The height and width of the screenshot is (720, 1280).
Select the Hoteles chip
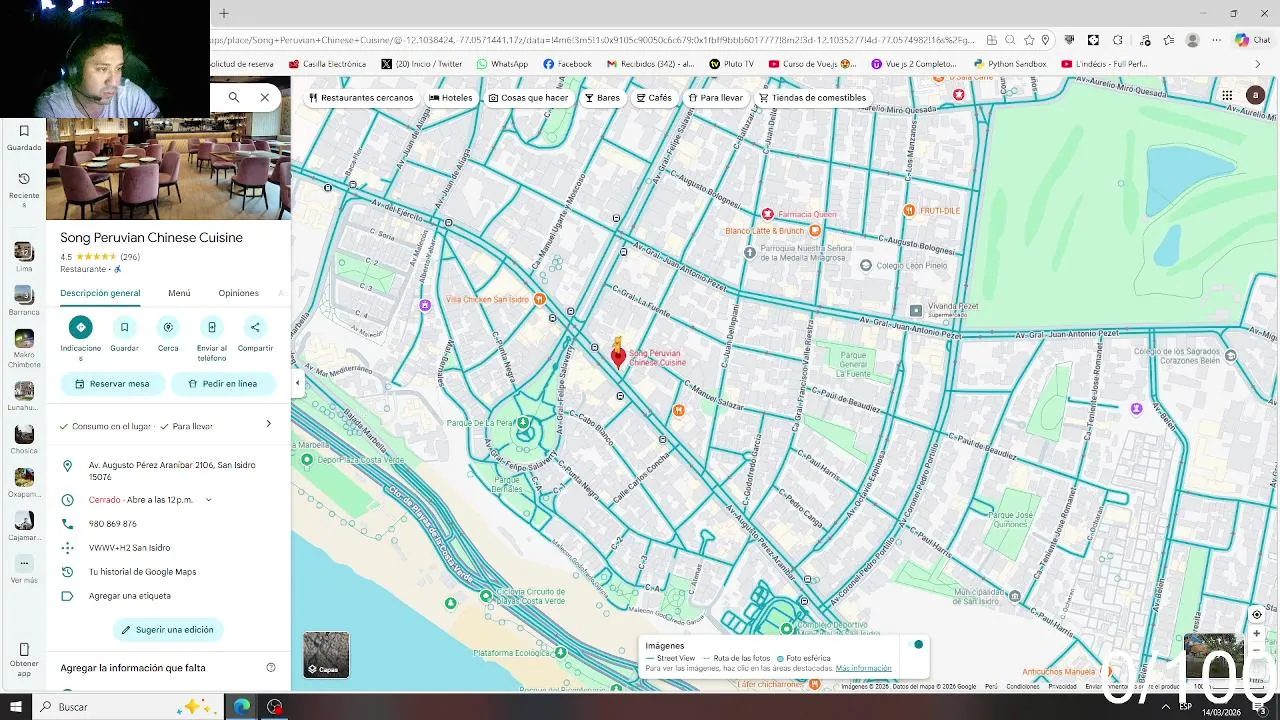click(x=451, y=98)
